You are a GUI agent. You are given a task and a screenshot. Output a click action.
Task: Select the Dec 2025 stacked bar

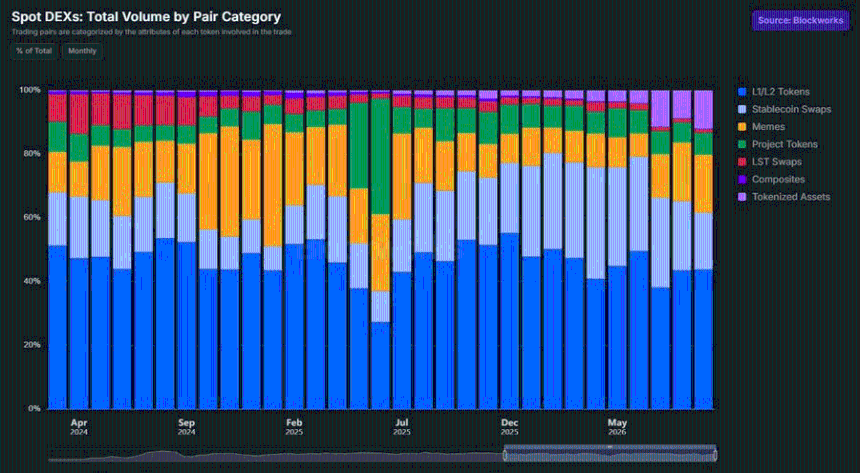(x=510, y=250)
